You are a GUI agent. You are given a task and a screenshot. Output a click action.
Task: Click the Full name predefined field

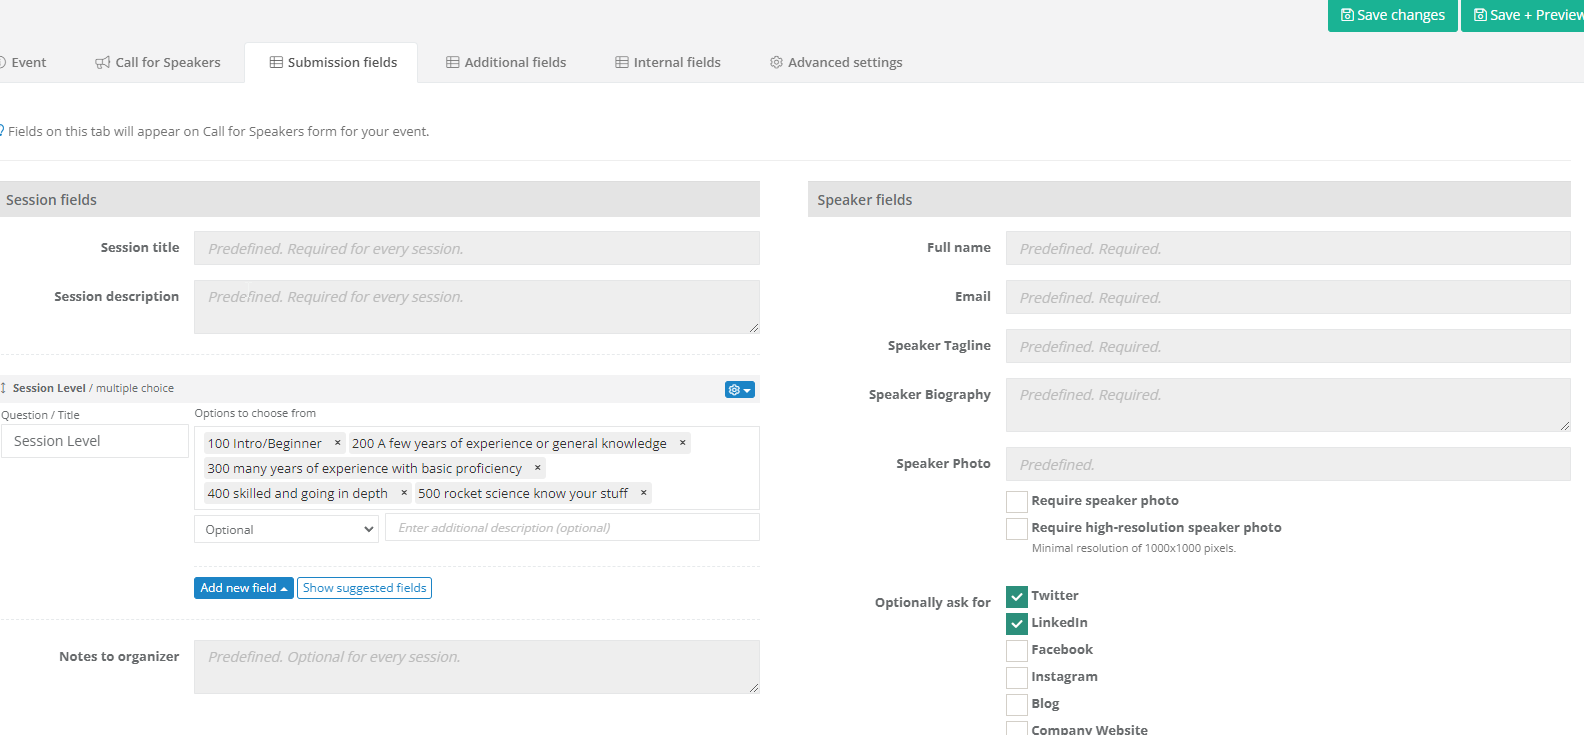(1288, 248)
